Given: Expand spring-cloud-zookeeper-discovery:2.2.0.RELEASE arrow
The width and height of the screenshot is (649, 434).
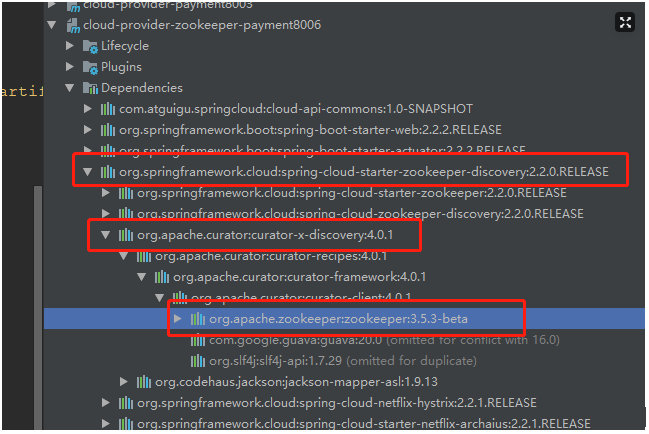Looking at the screenshot, I should [x=106, y=213].
